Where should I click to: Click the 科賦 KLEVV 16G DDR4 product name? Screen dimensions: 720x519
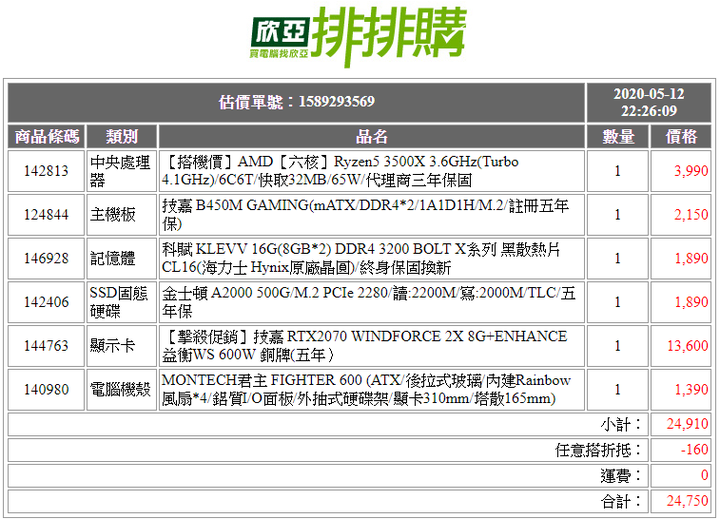(x=361, y=258)
